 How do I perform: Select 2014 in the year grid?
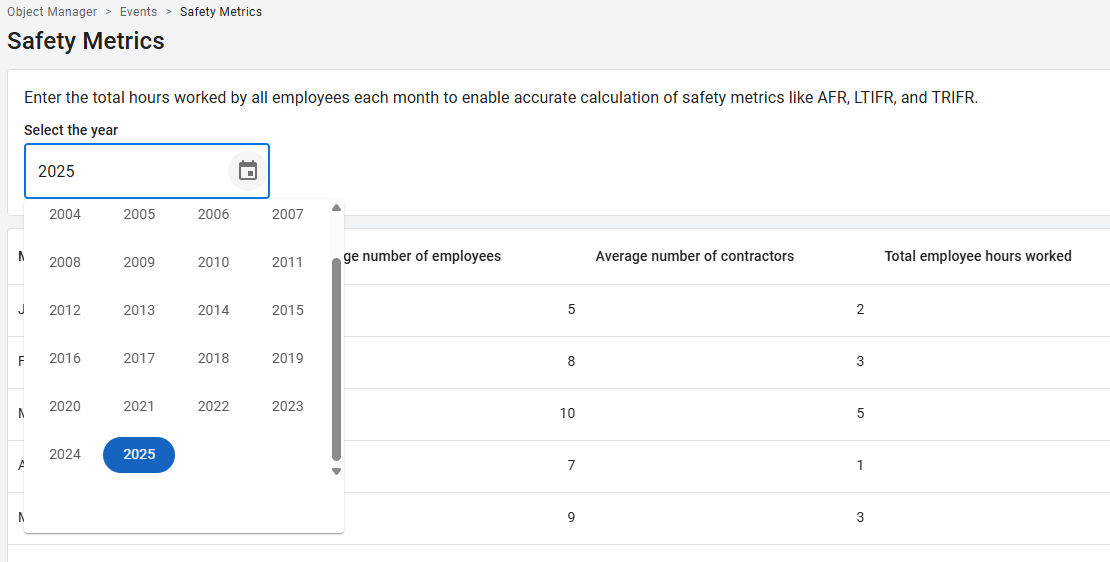(x=213, y=310)
